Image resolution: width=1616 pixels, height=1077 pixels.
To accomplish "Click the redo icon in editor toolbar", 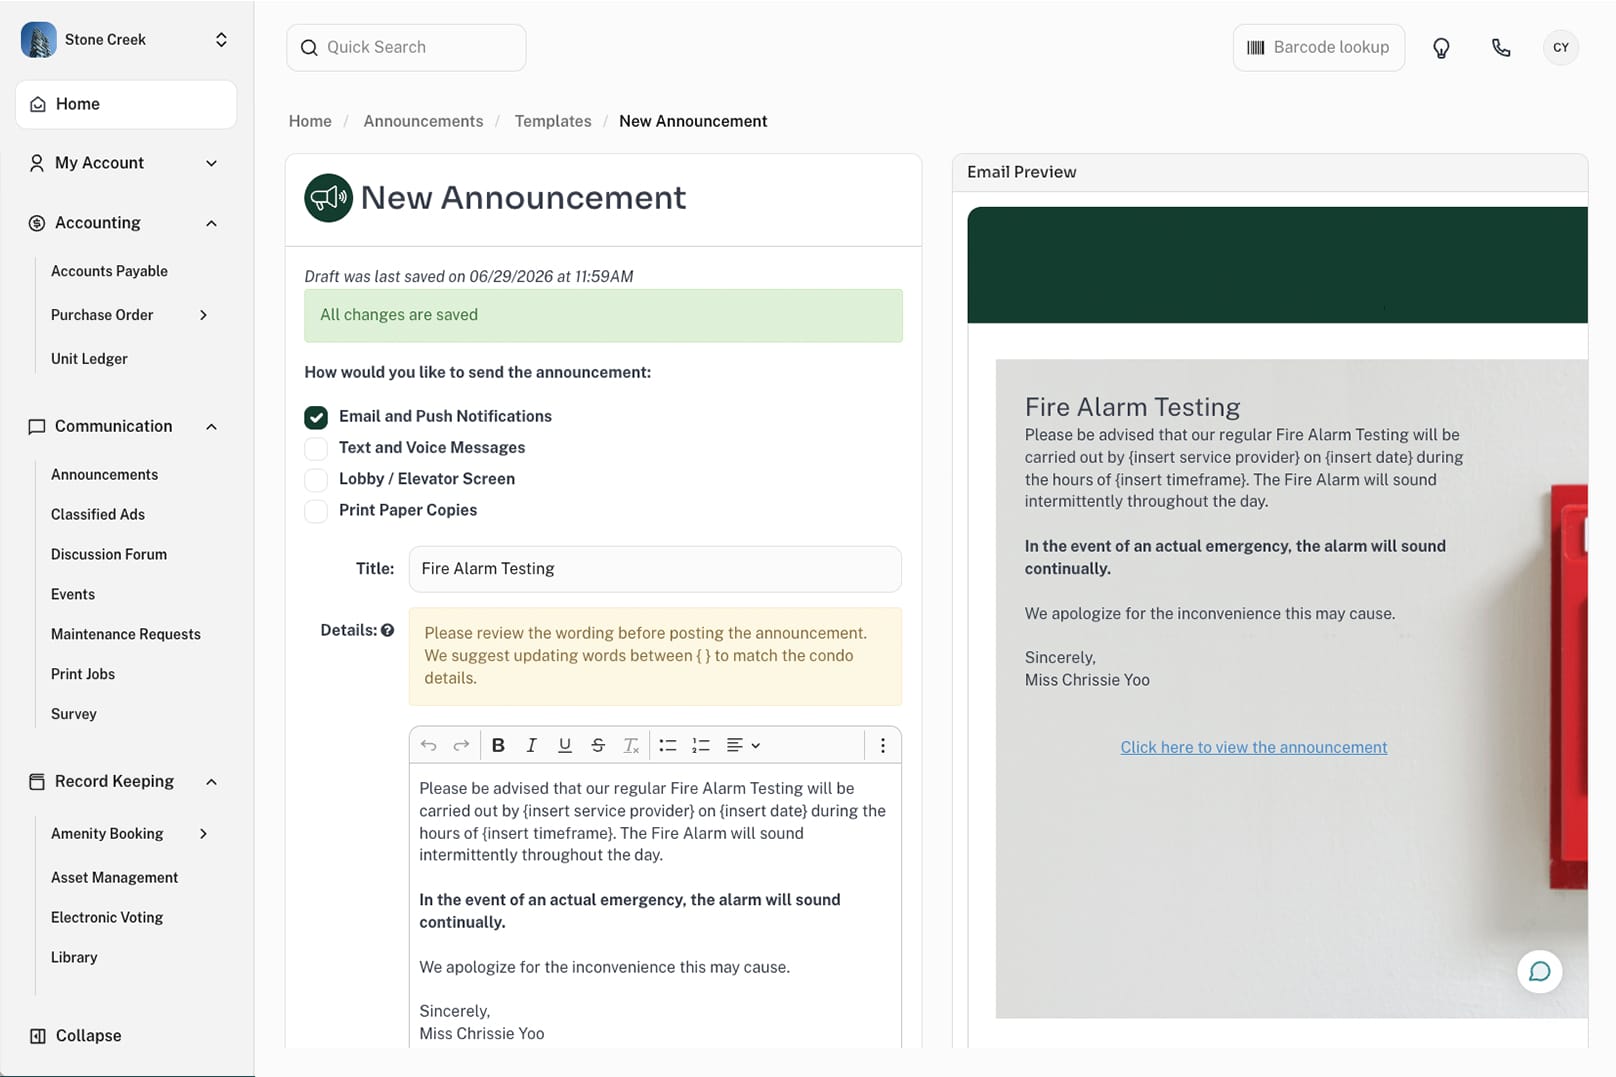I will point(461,745).
